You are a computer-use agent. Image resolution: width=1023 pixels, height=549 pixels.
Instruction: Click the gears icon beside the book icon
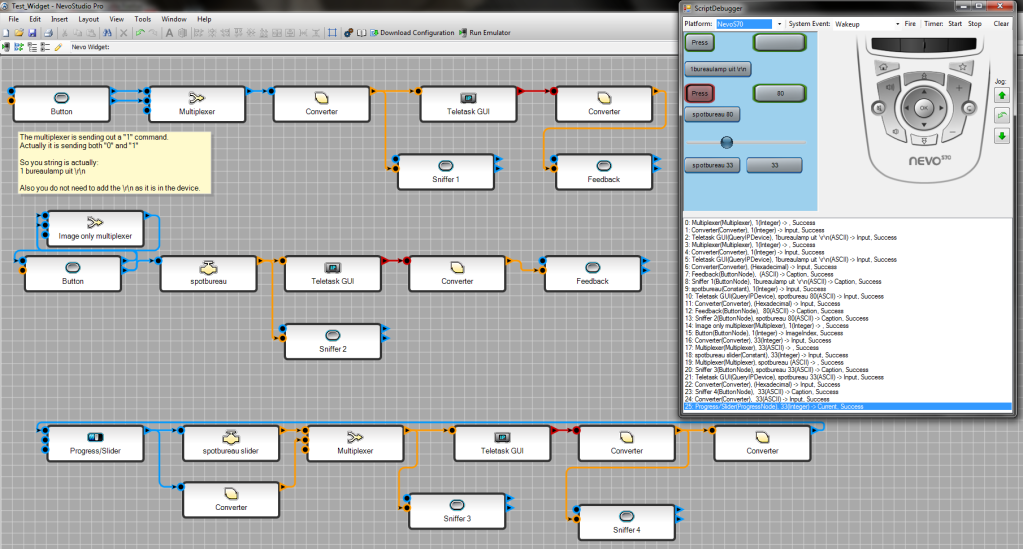tap(348, 33)
